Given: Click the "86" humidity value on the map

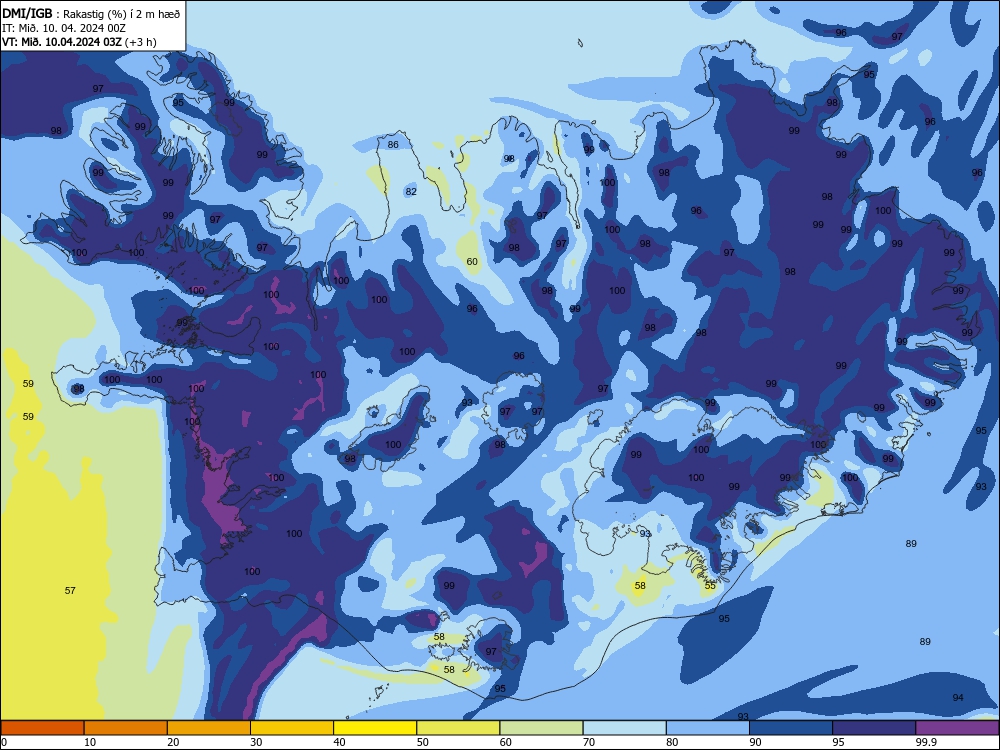Looking at the screenshot, I should click(x=393, y=145).
